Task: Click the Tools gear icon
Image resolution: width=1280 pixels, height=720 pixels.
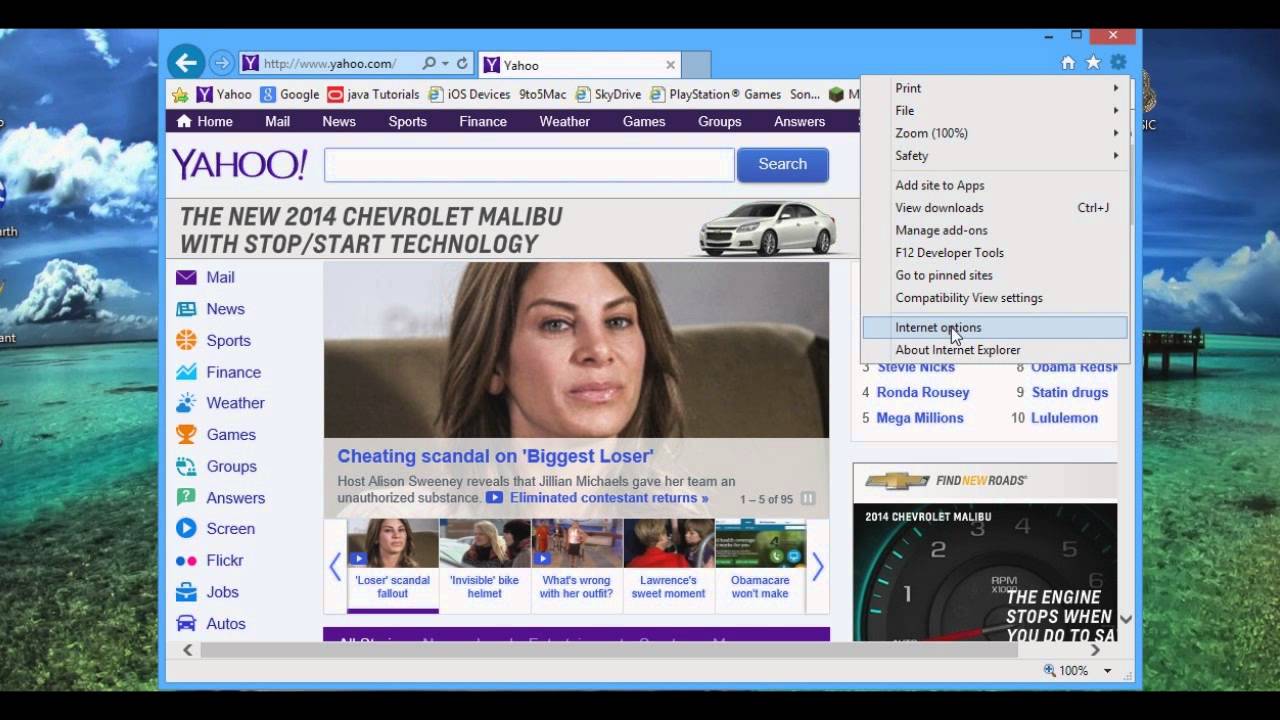Action: (1118, 63)
